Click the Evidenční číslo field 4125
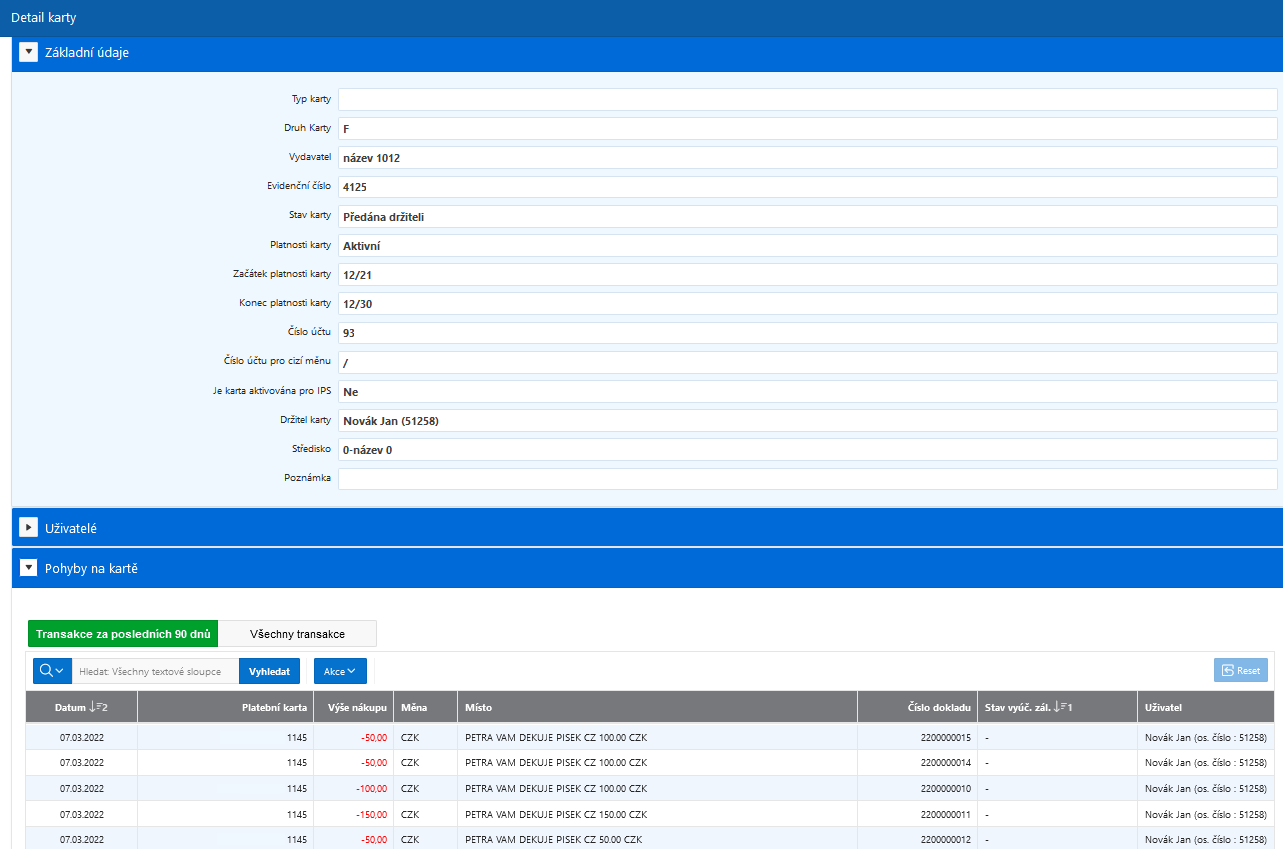Image resolution: width=1283 pixels, height=849 pixels. pyautogui.click(x=808, y=186)
